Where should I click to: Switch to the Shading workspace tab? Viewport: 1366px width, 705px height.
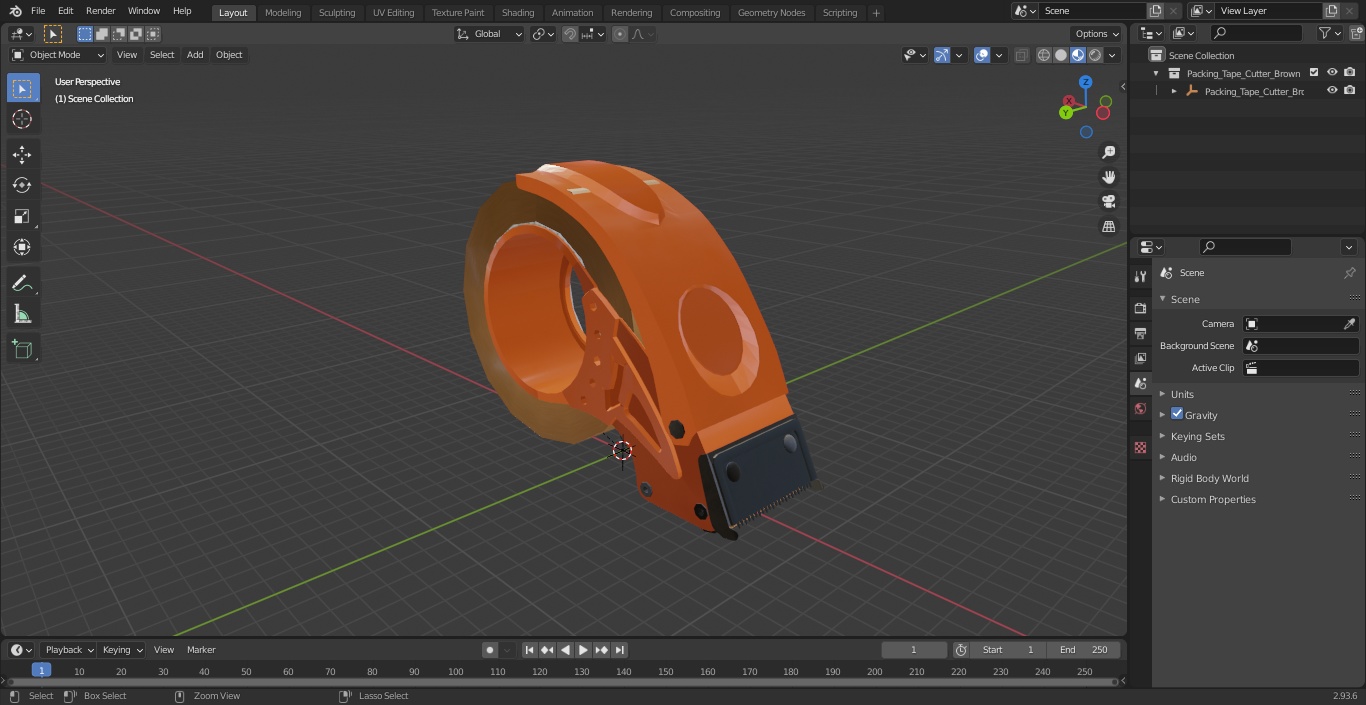point(518,12)
